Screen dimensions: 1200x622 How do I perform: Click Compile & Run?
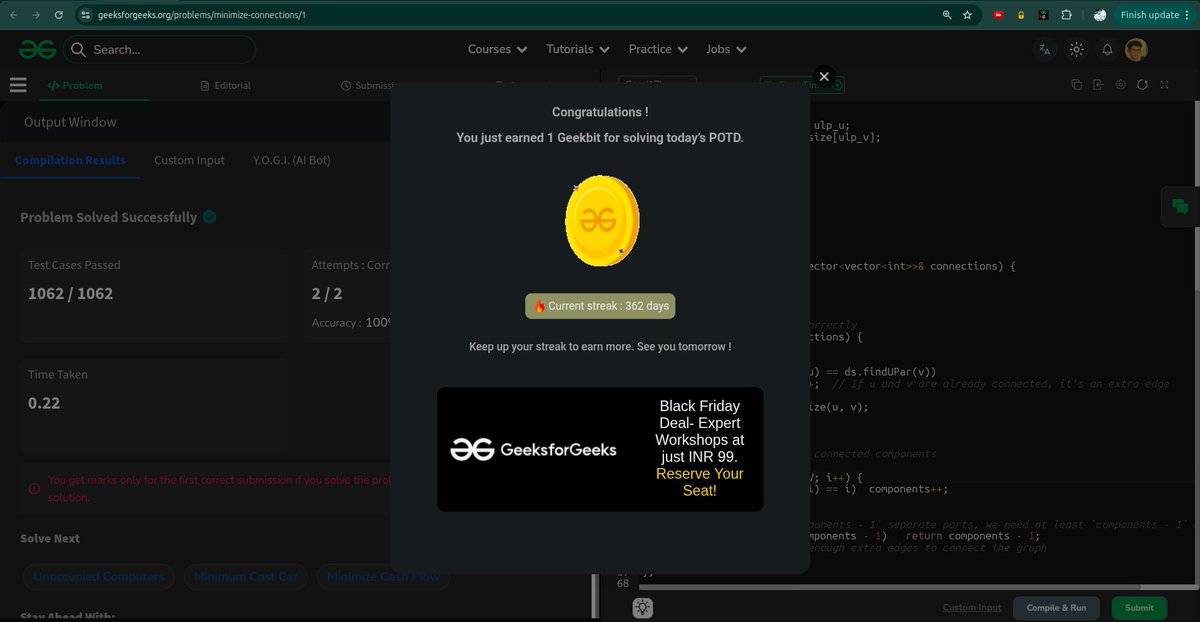(1056, 607)
